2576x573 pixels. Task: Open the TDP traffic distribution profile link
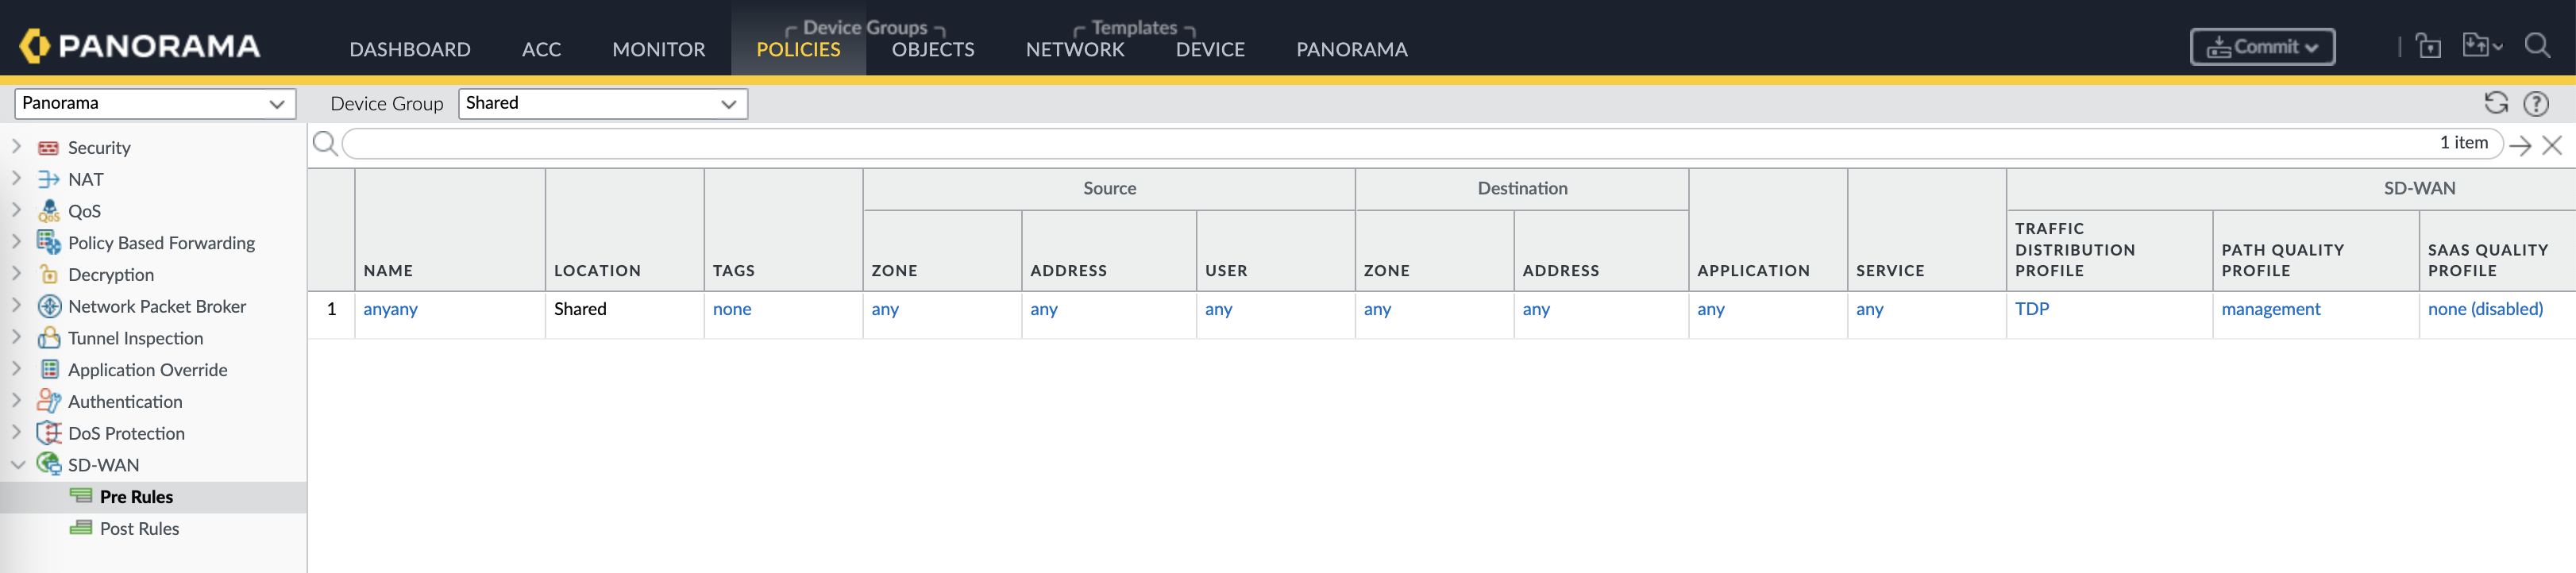tap(2031, 309)
